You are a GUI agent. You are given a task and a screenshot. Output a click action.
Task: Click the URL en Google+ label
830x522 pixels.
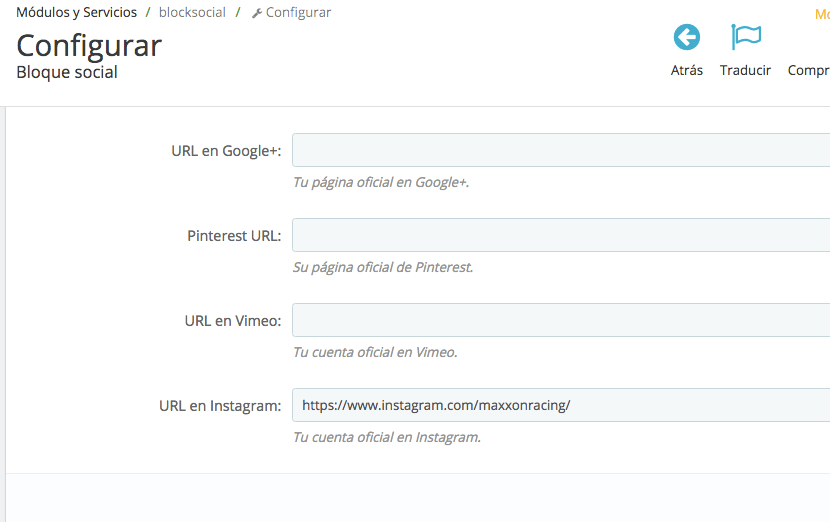pyautogui.click(x=226, y=151)
